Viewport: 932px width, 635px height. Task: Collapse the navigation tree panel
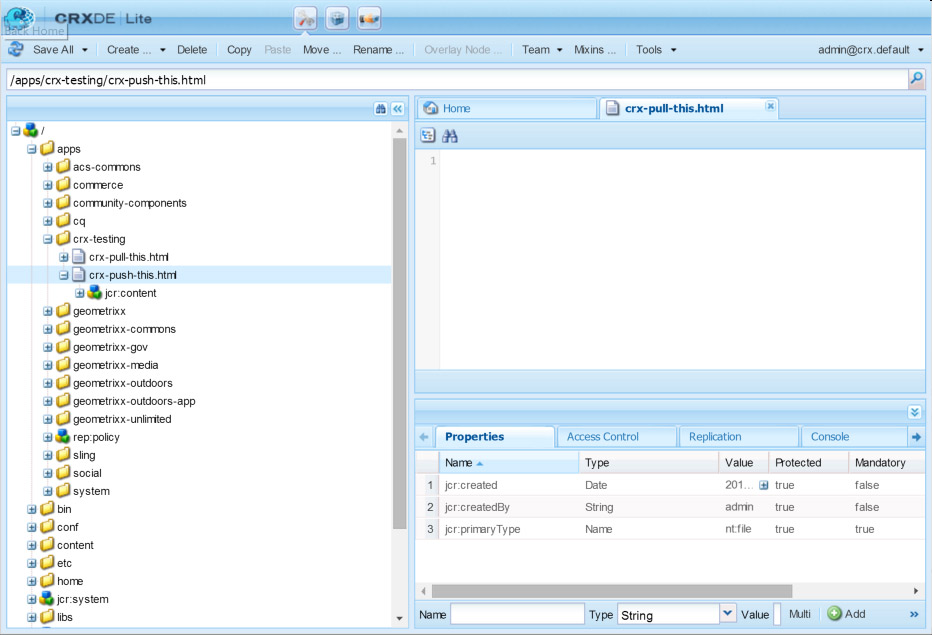pos(398,109)
